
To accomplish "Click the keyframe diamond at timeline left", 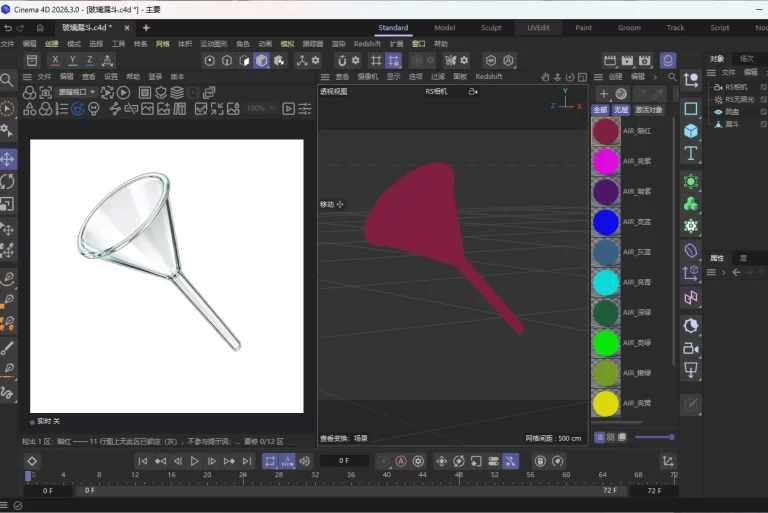I will click(x=32, y=461).
